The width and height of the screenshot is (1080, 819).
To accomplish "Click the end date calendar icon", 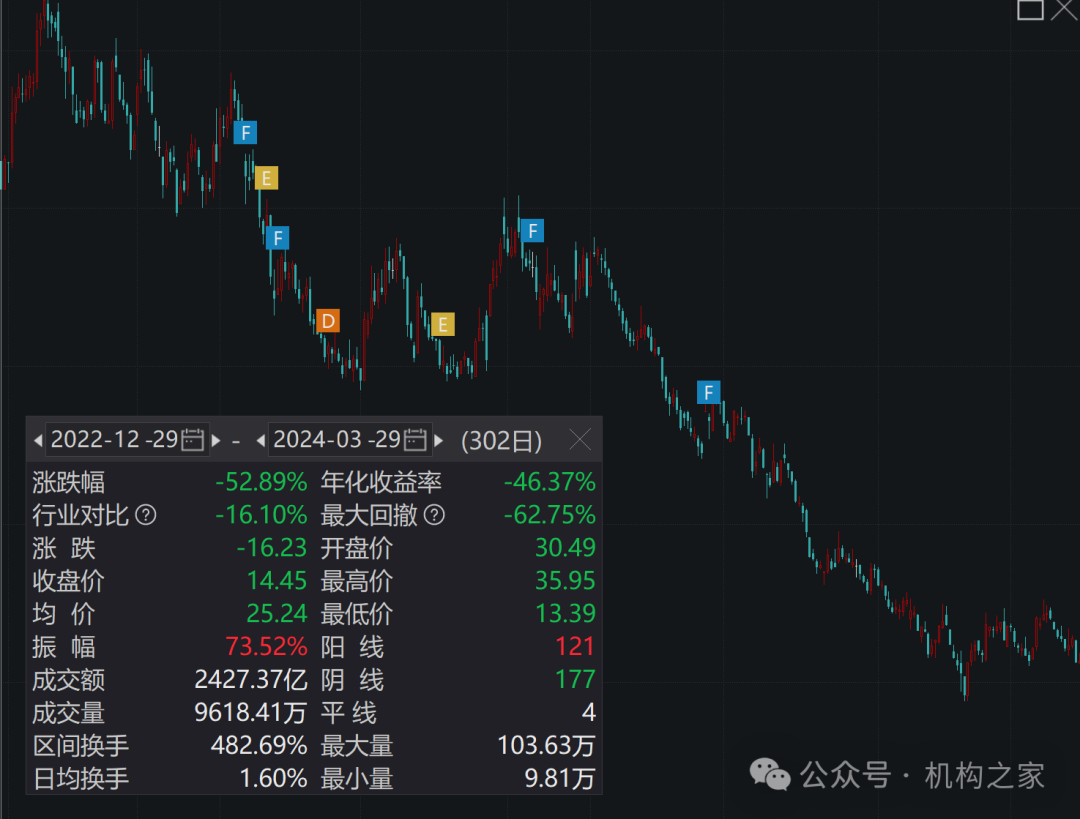I will coord(415,439).
